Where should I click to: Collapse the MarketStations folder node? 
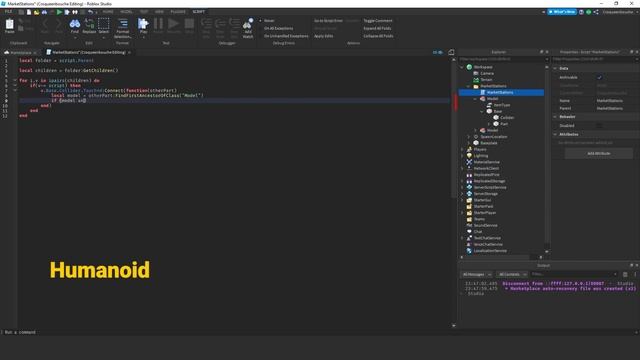pyautogui.click(x=469, y=86)
